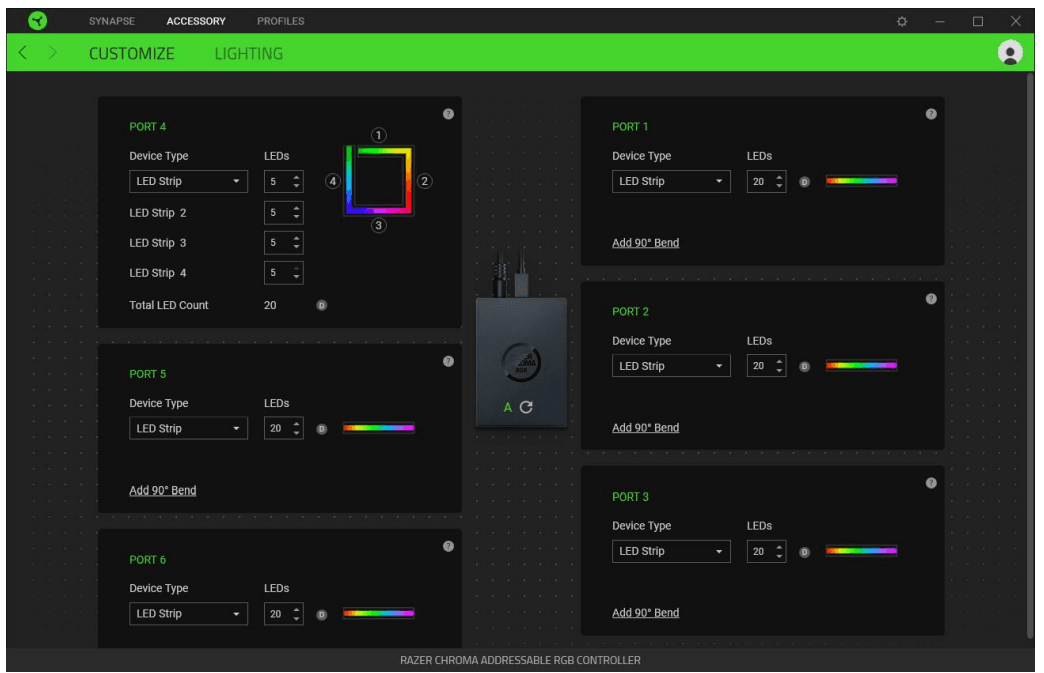Switch to the Lighting tab
The image size is (1044, 673).
coord(249,53)
